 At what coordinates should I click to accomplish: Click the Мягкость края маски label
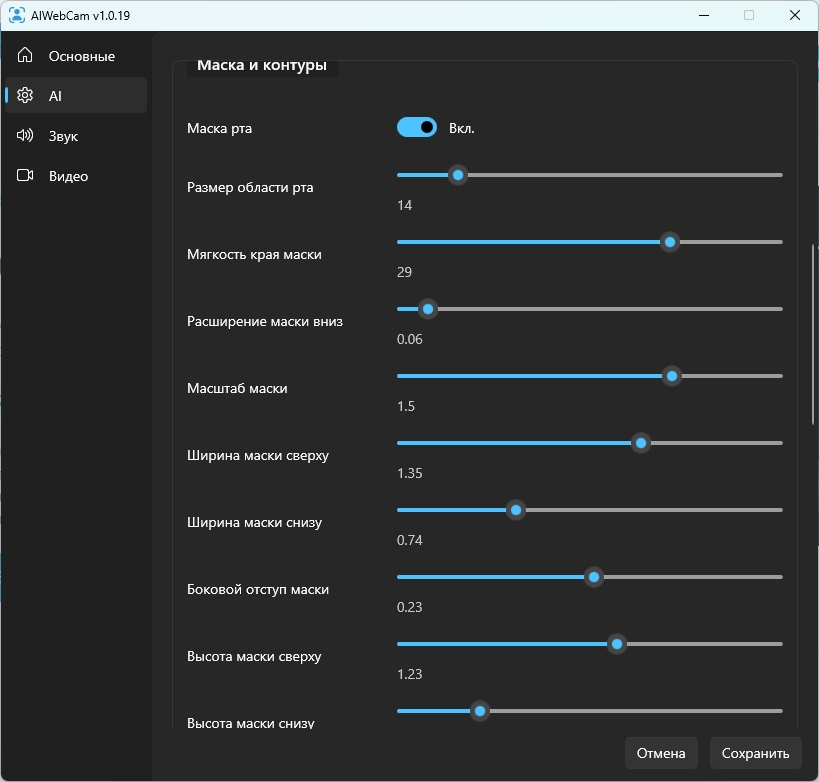point(254,254)
